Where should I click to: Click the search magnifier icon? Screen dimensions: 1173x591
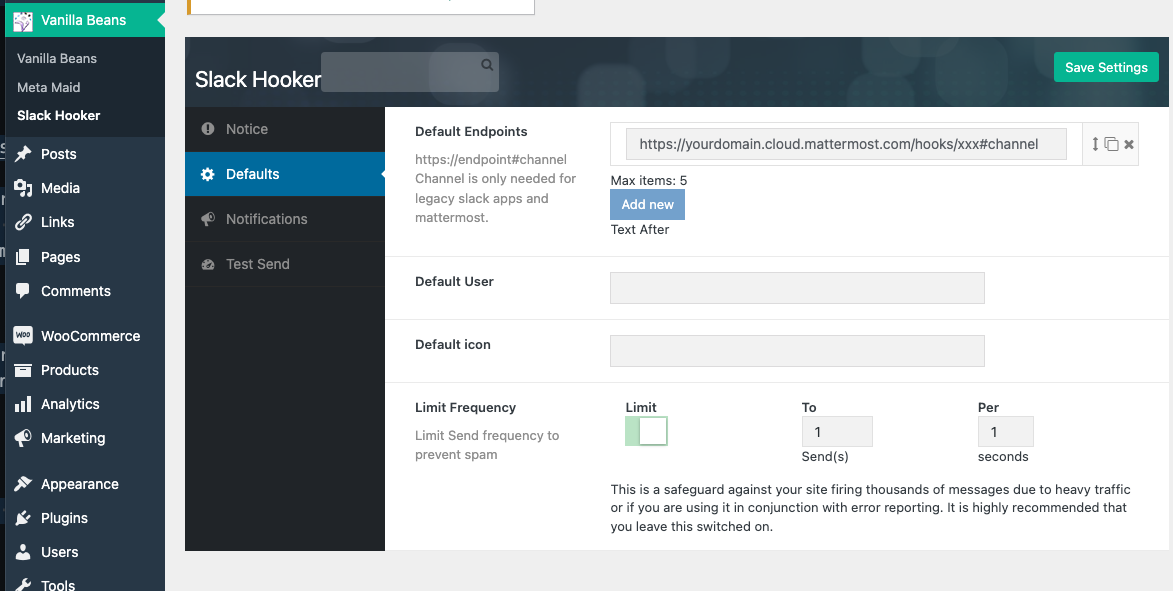tap(487, 65)
